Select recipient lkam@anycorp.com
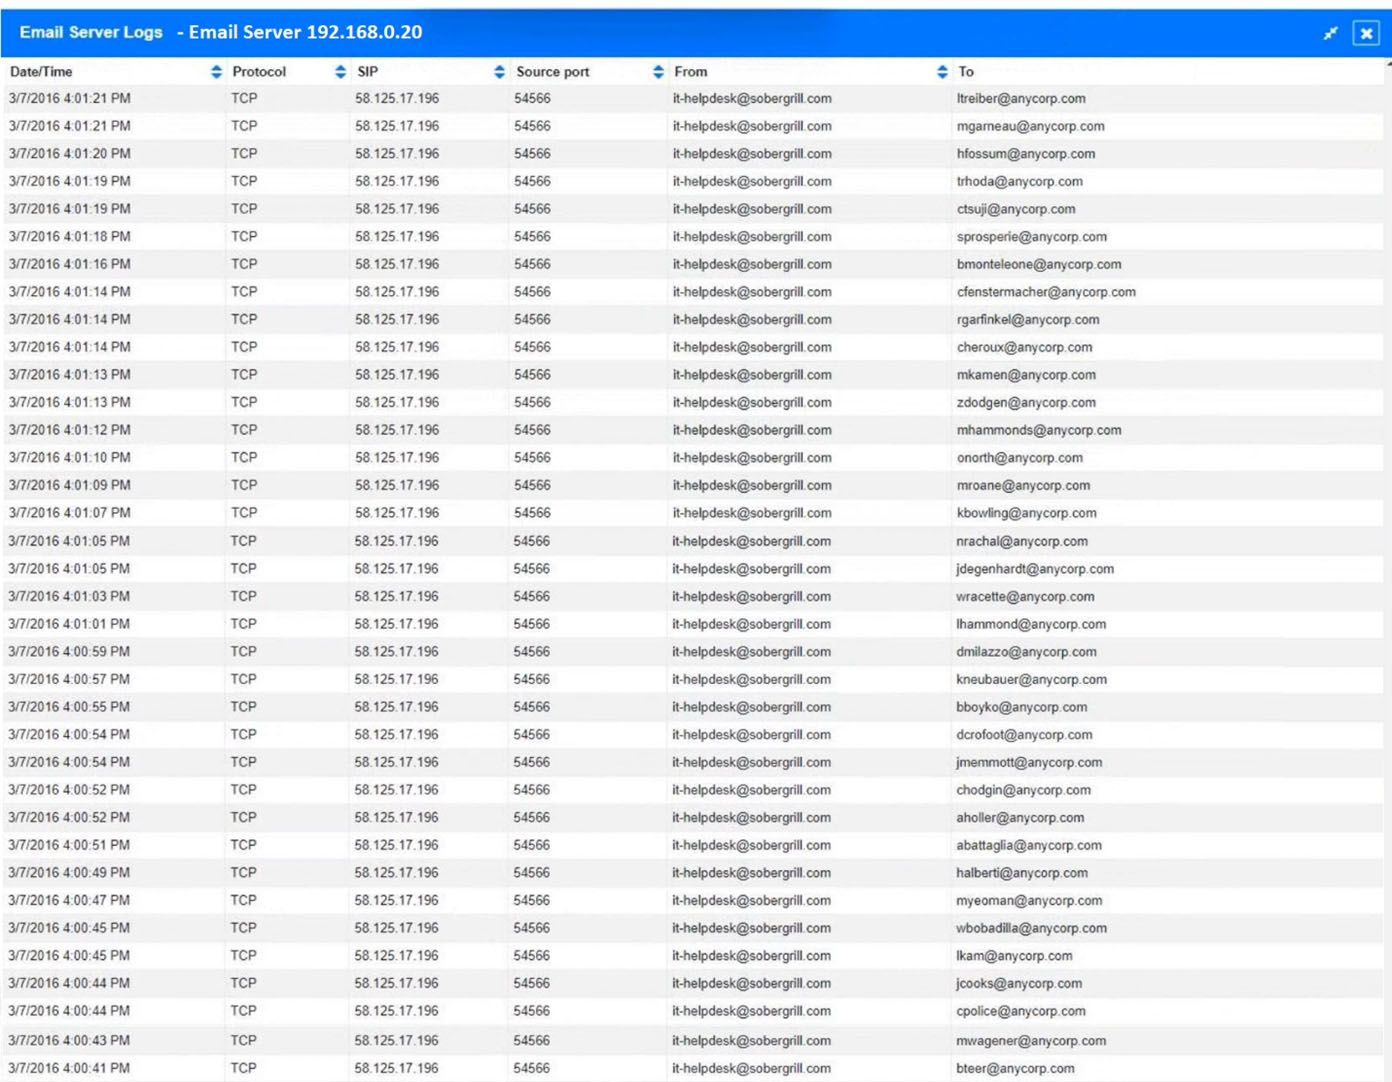The image size is (1392, 1082). [1014, 956]
